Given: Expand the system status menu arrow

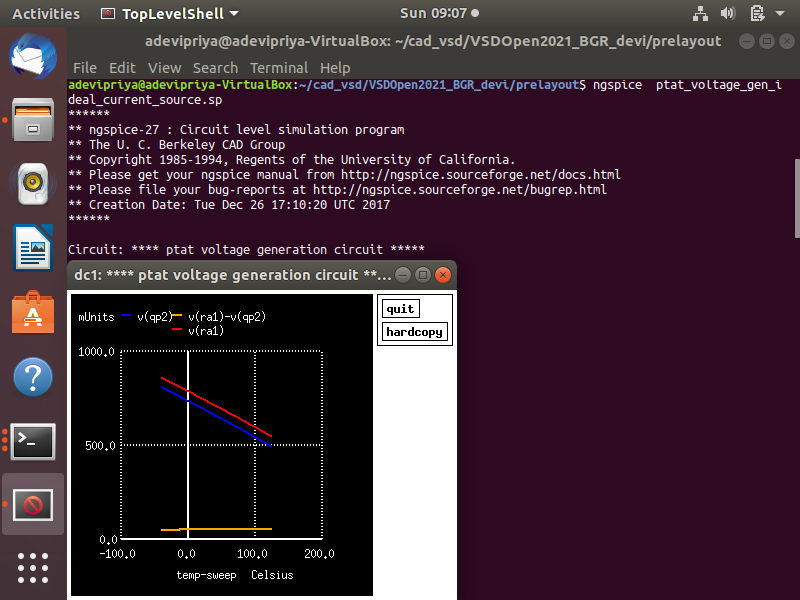Looking at the screenshot, I should click(781, 14).
